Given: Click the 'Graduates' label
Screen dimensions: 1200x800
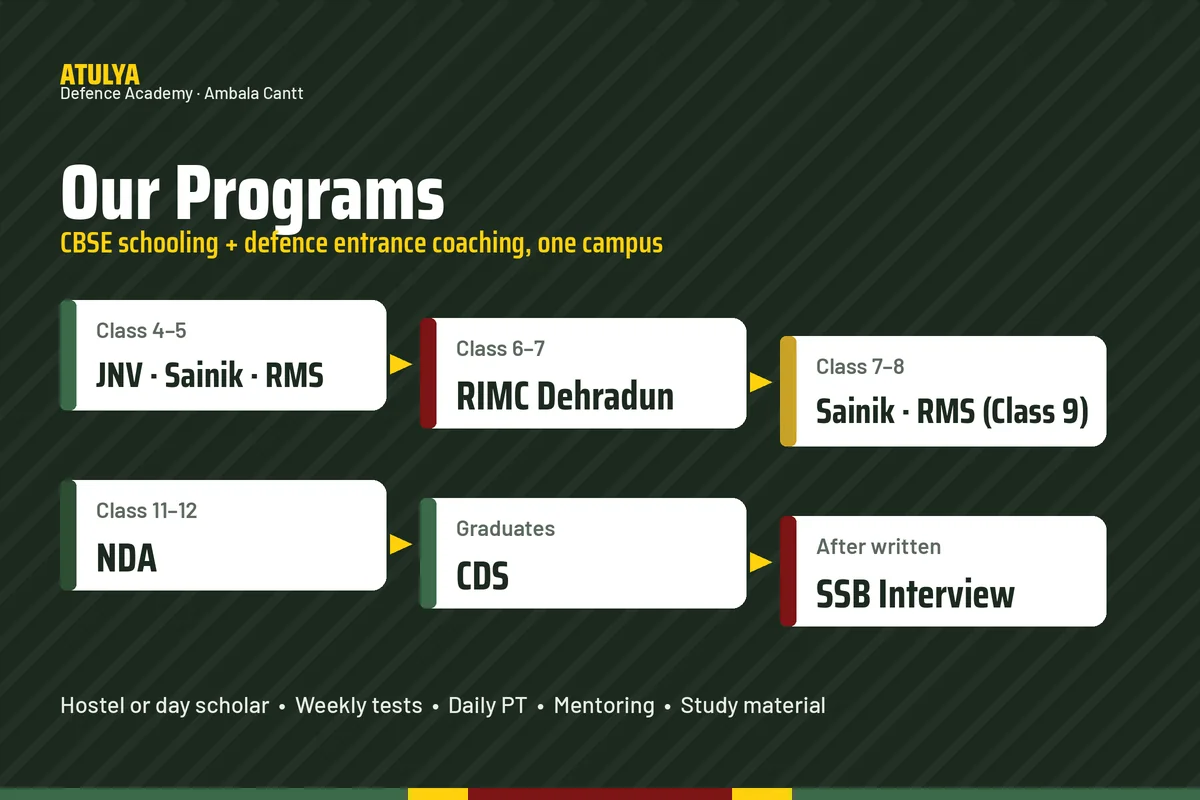Looking at the screenshot, I should tap(505, 529).
